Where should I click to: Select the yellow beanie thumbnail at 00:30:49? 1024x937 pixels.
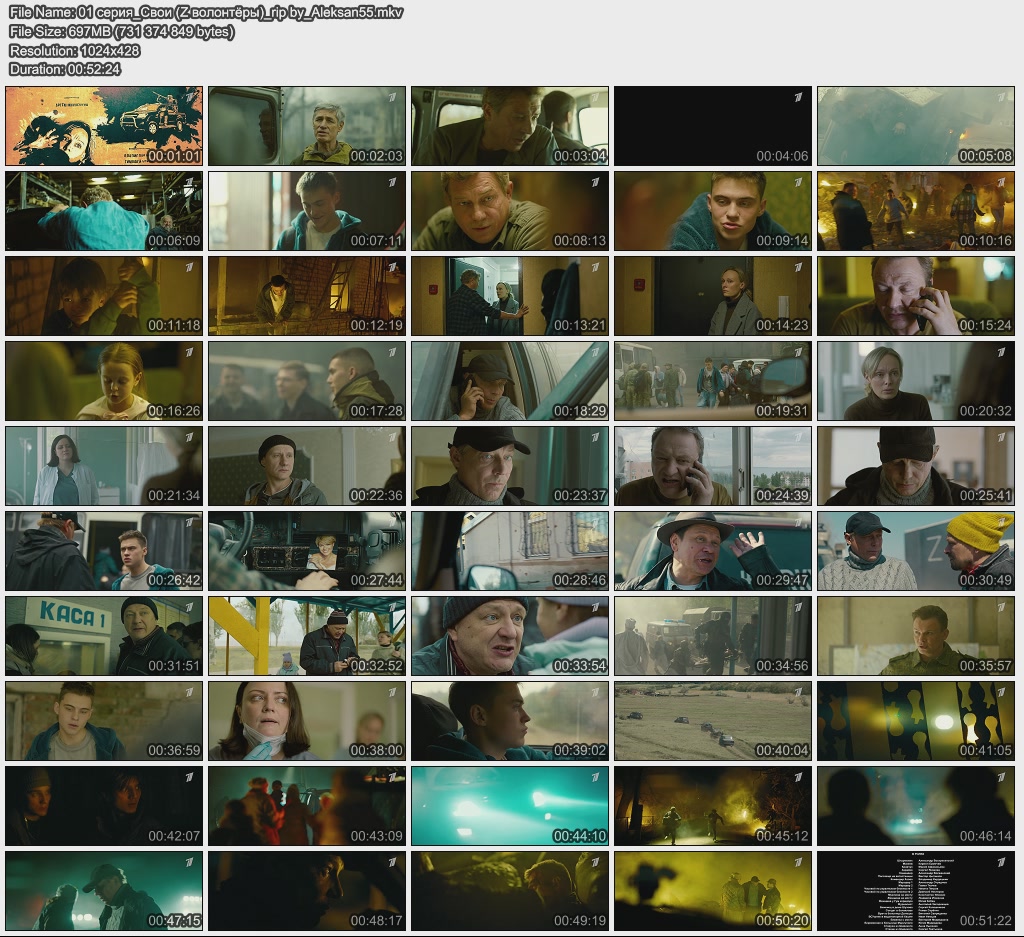(x=916, y=551)
